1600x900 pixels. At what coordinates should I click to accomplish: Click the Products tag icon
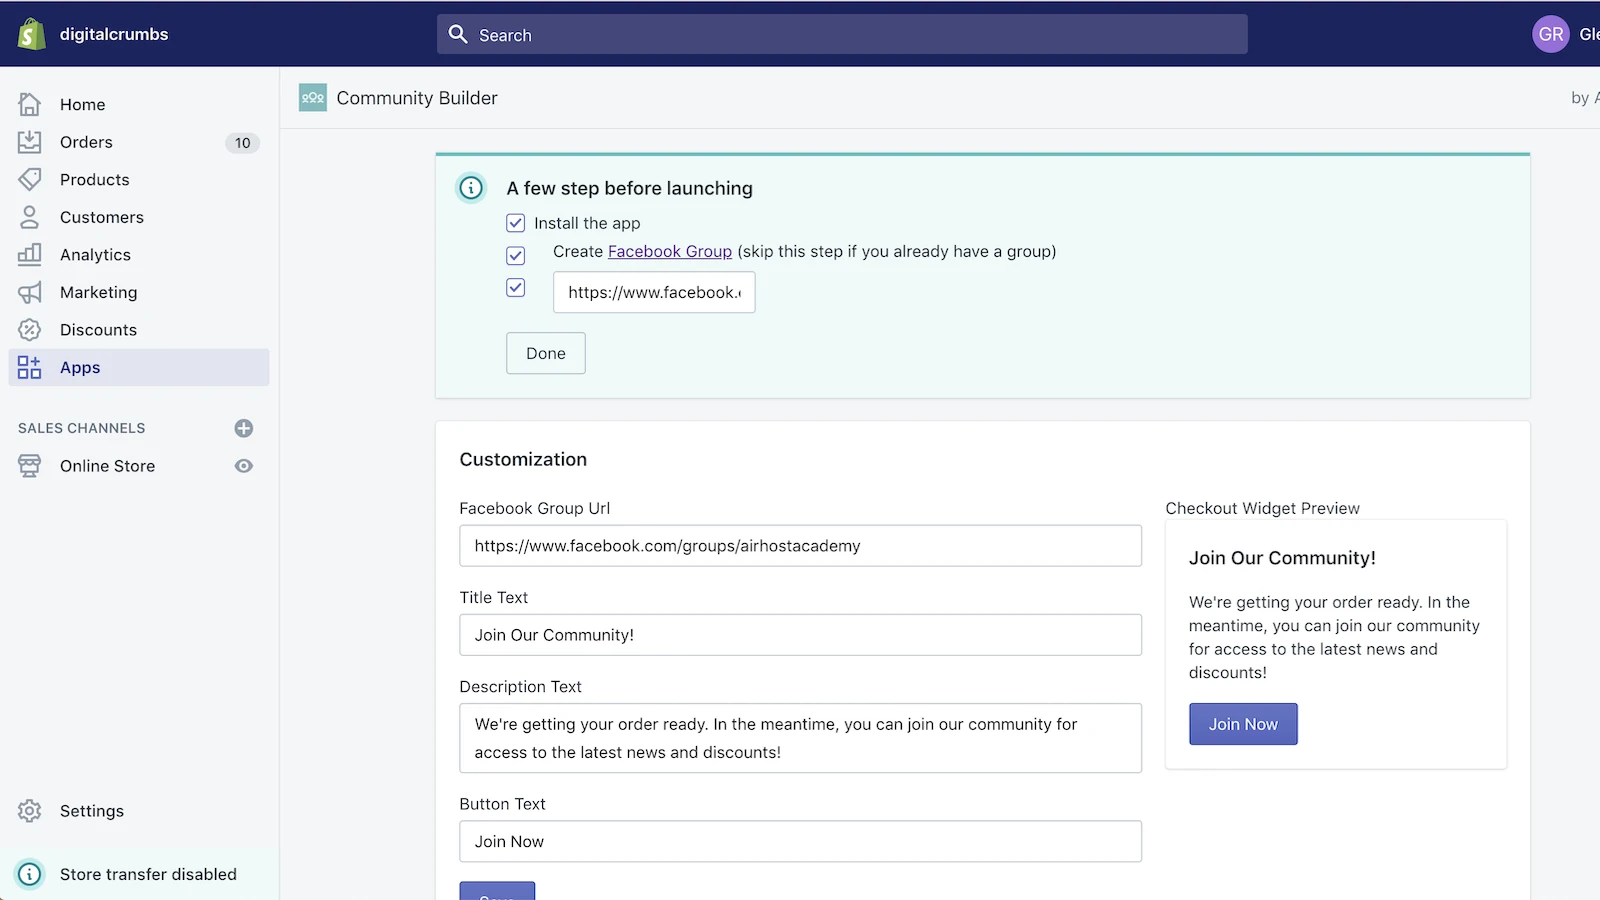pos(30,179)
